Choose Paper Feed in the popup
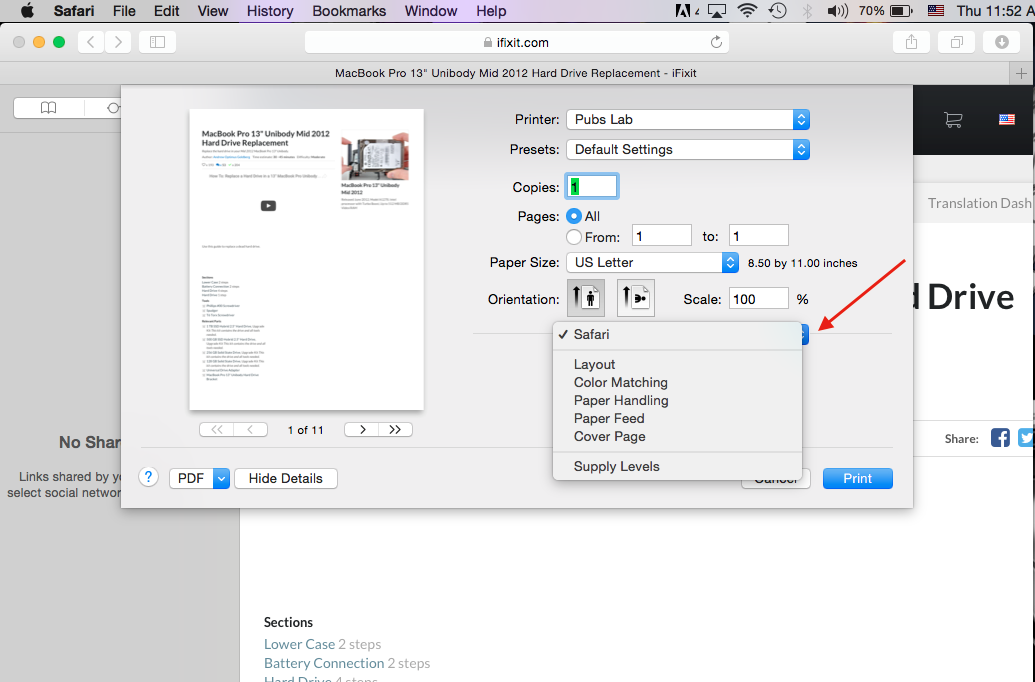 coord(677,419)
